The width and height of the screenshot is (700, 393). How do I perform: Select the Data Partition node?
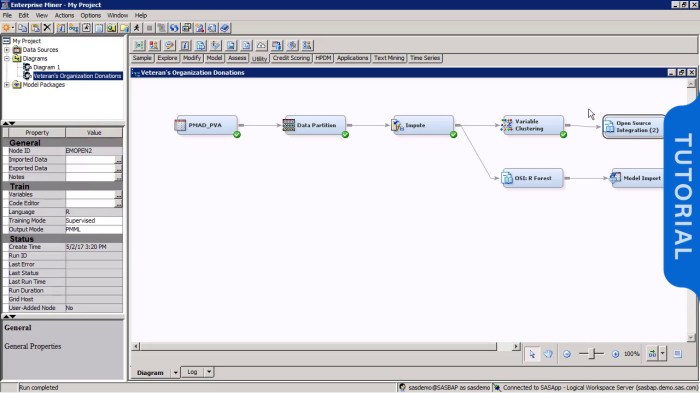[315, 125]
